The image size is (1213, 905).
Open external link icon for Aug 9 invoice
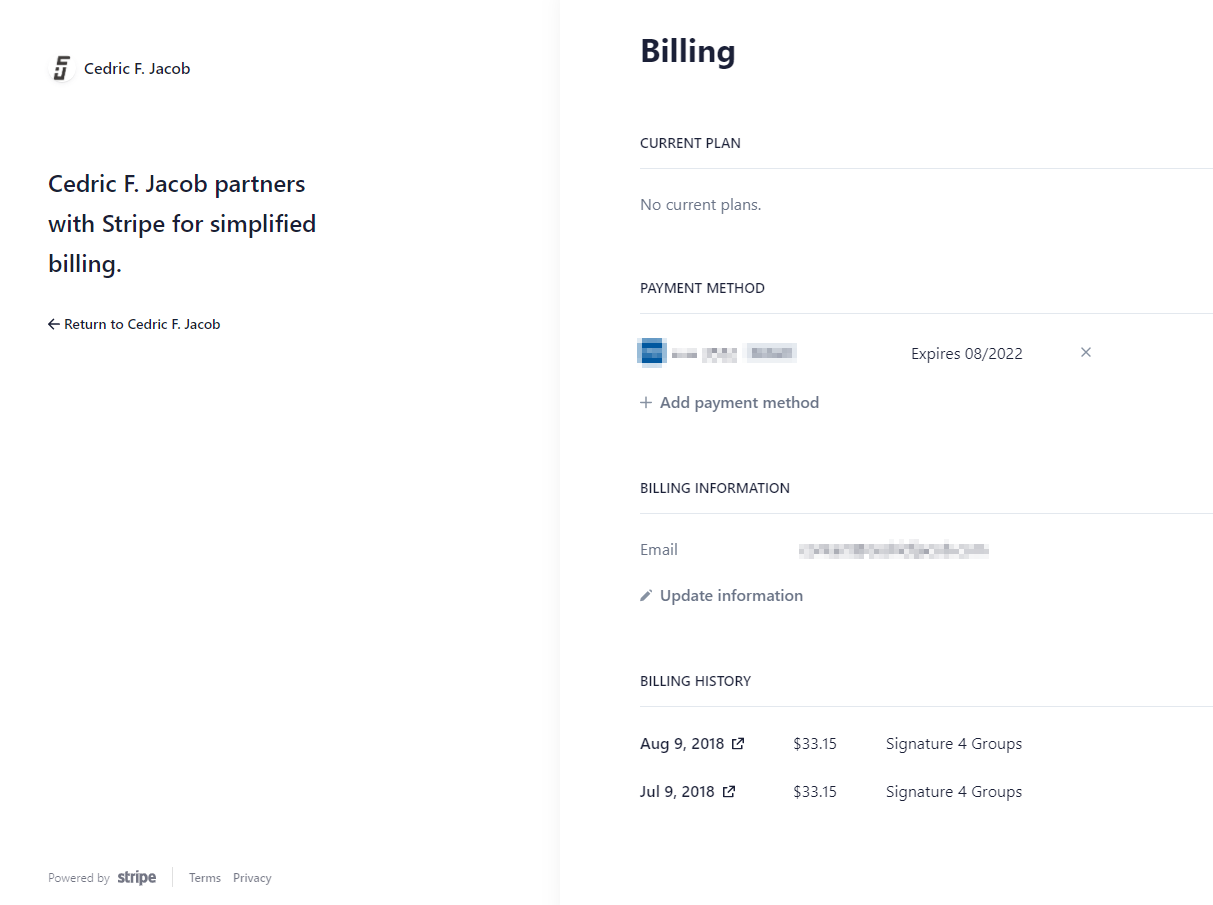[738, 744]
